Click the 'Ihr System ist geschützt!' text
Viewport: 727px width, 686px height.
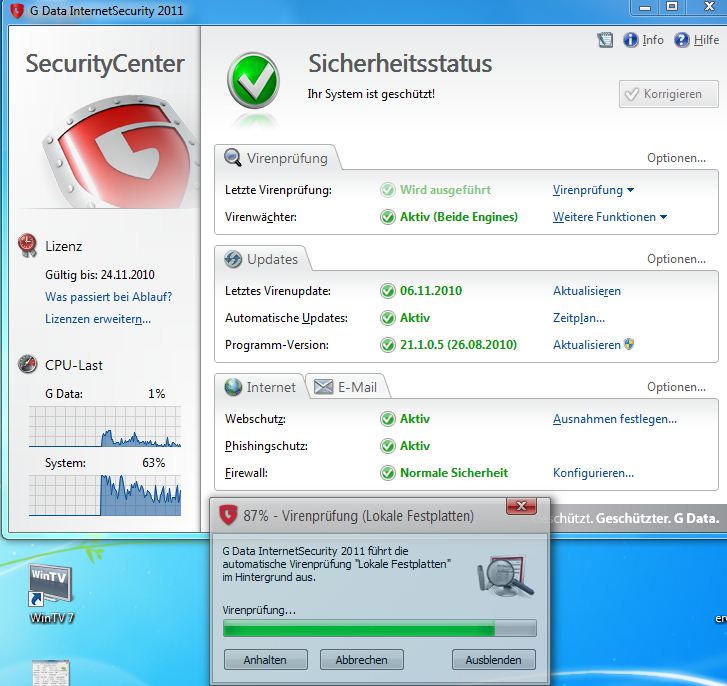pyautogui.click(x=371, y=94)
